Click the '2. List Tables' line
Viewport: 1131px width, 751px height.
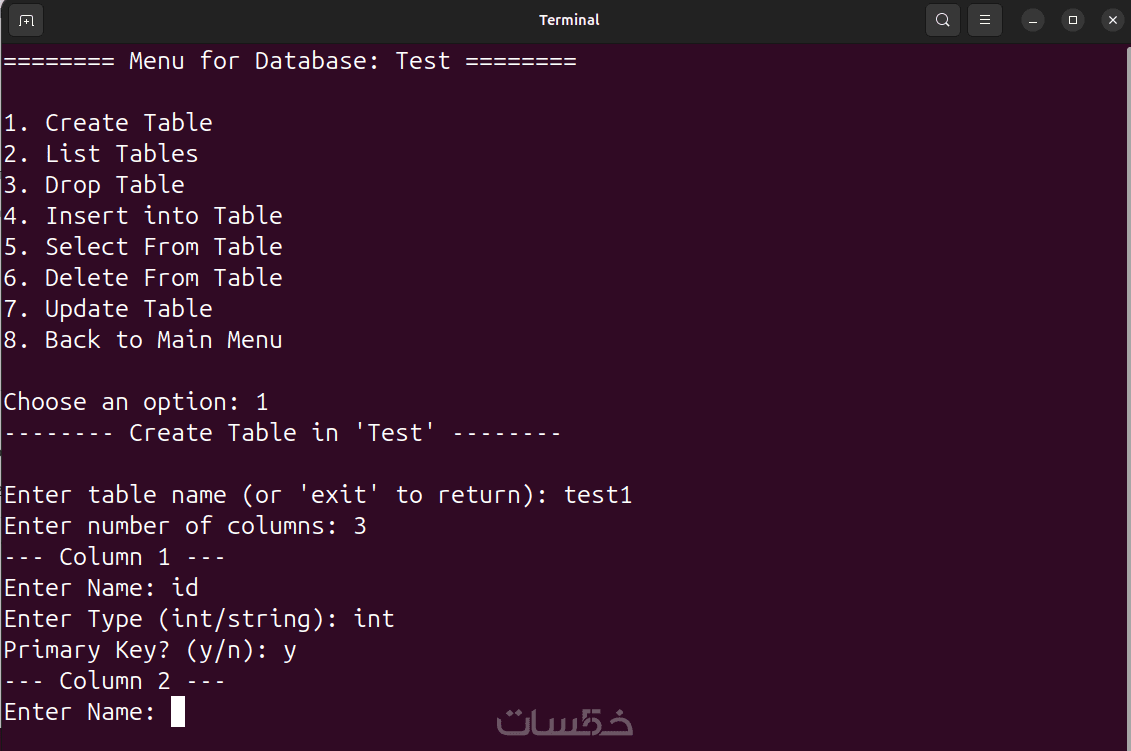[101, 154]
